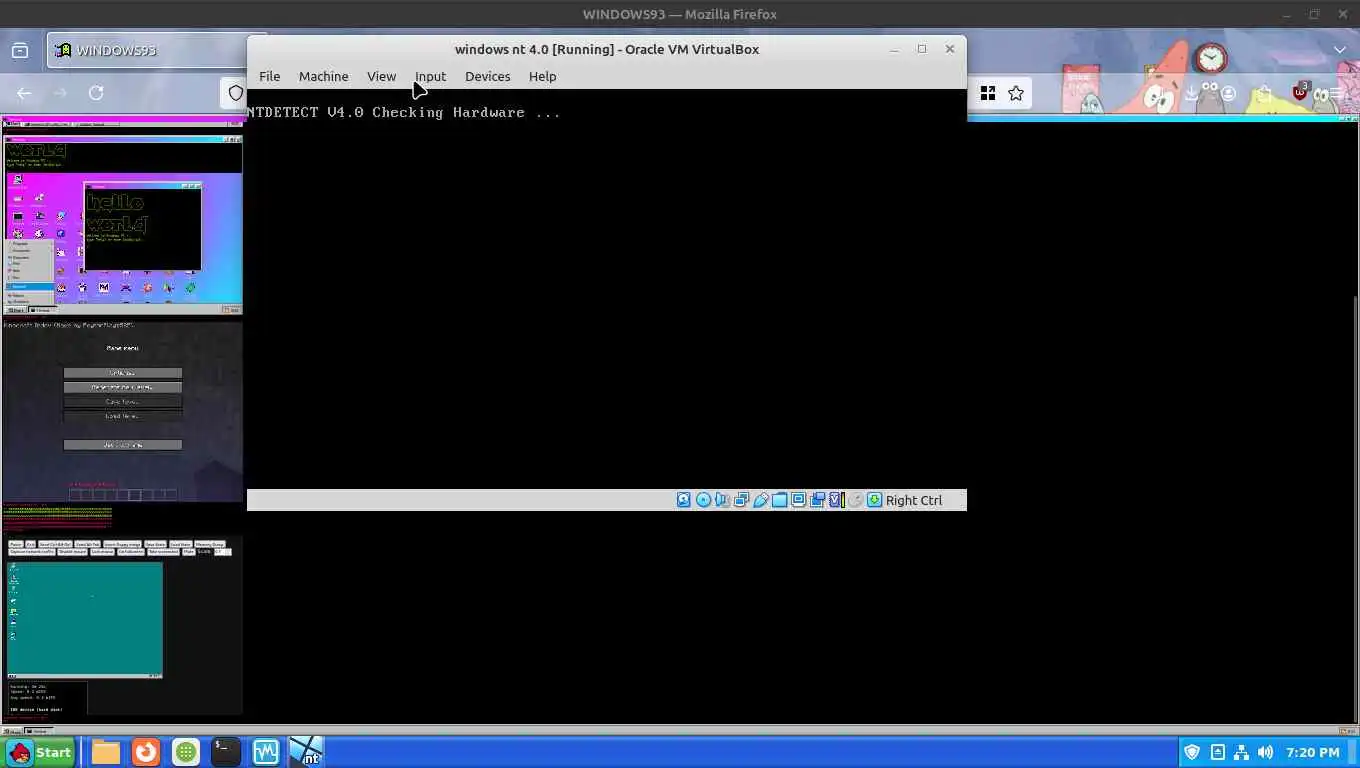
Task: Open the View menu in VirtualBox
Action: coord(381,76)
